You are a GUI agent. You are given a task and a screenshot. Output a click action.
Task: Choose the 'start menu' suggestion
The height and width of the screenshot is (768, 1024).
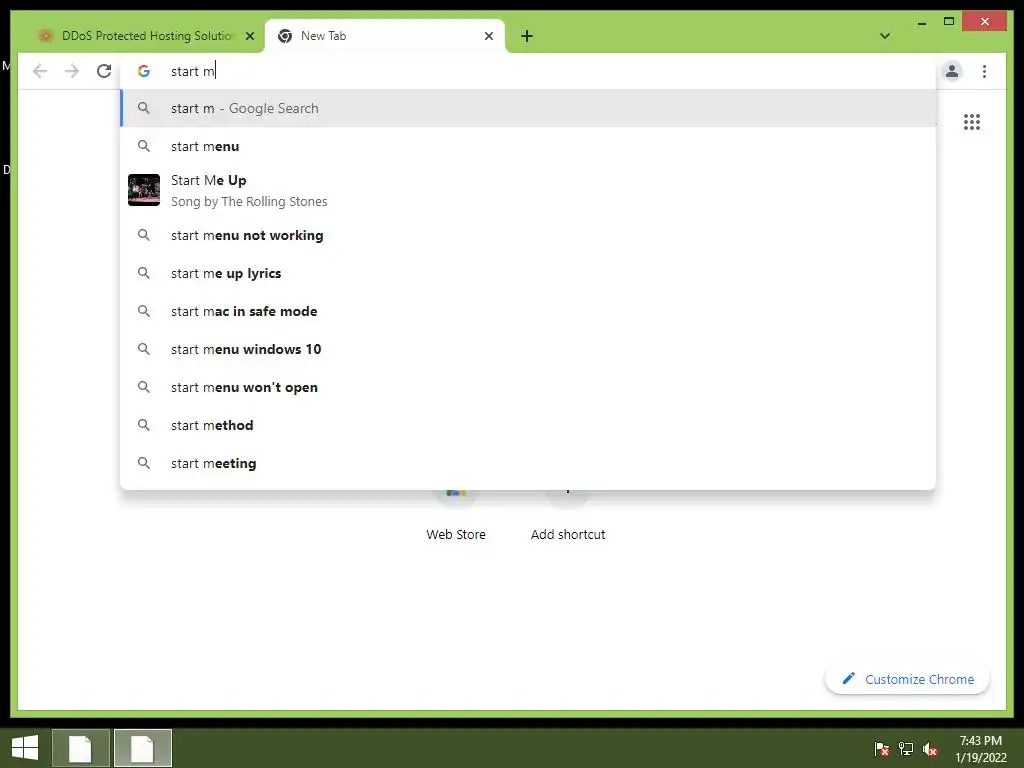click(528, 146)
